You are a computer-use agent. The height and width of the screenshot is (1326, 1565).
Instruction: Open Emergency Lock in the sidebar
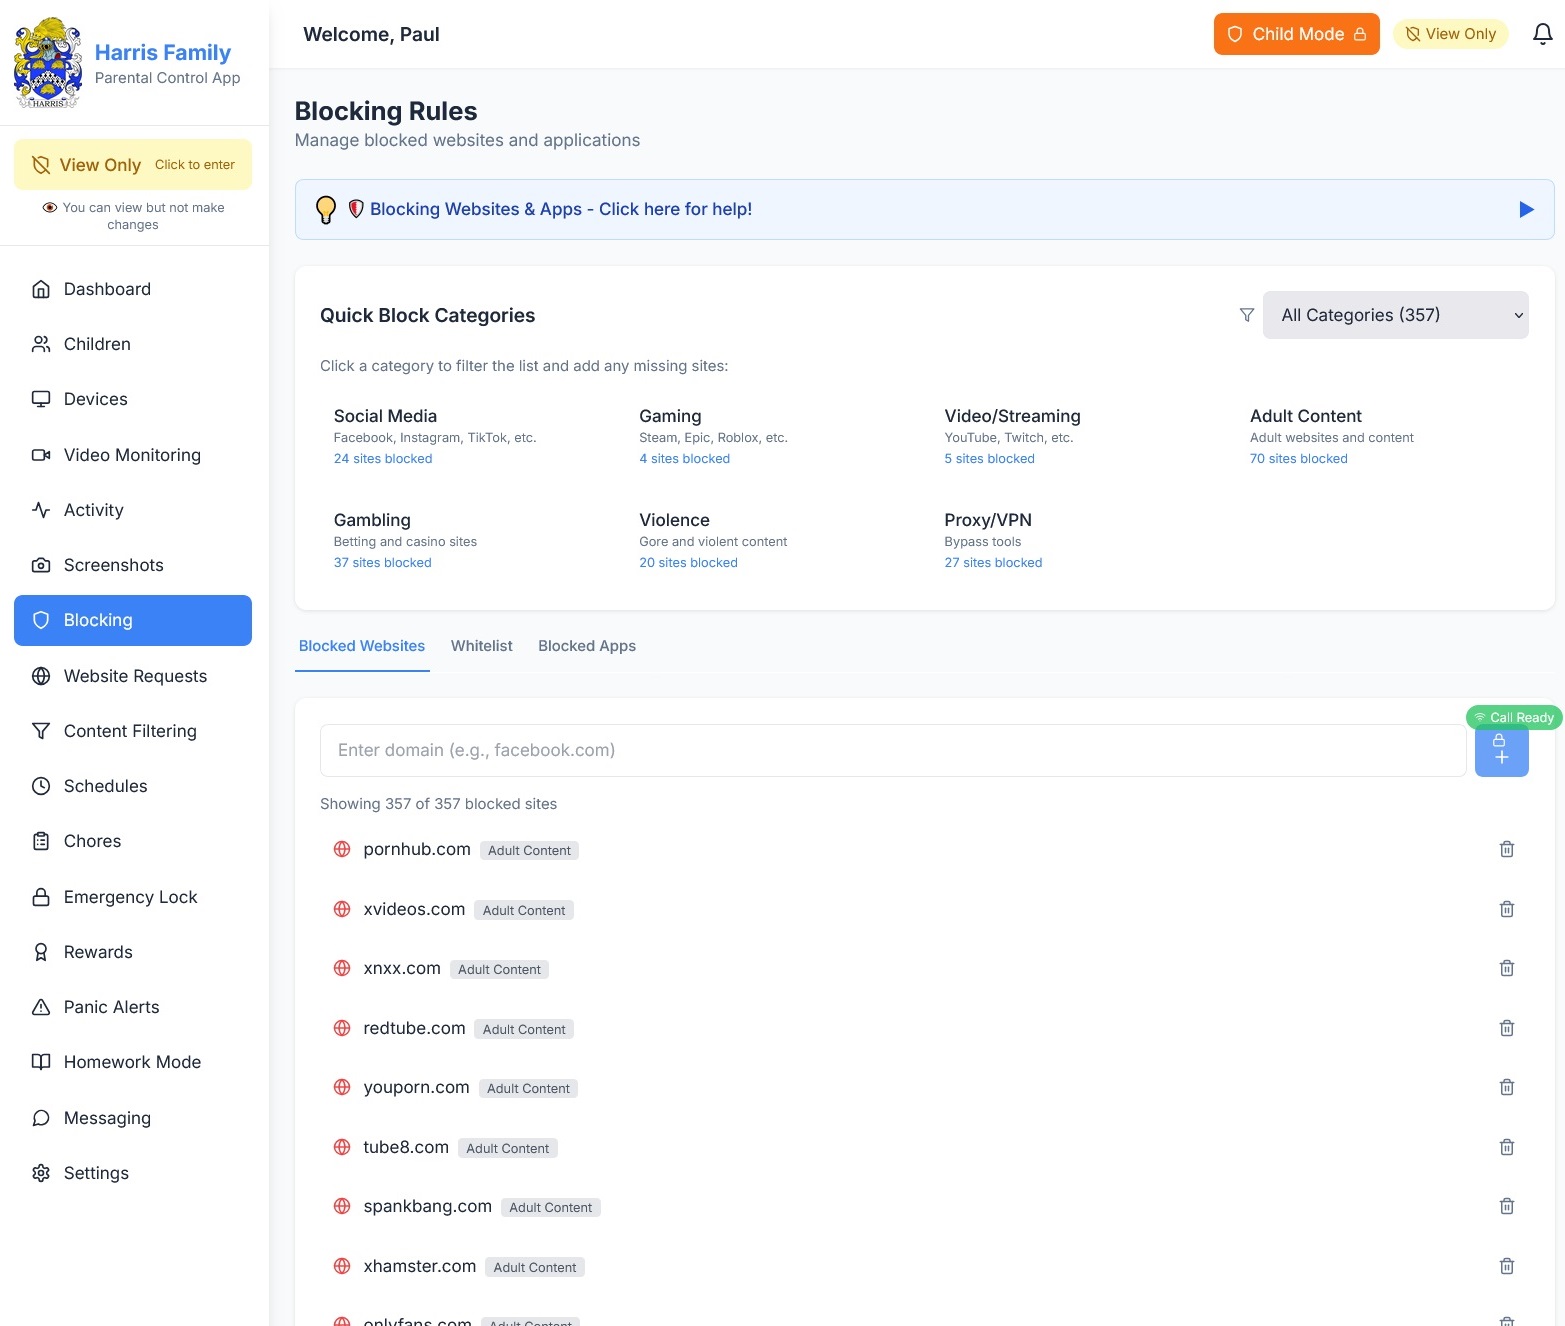pos(130,897)
